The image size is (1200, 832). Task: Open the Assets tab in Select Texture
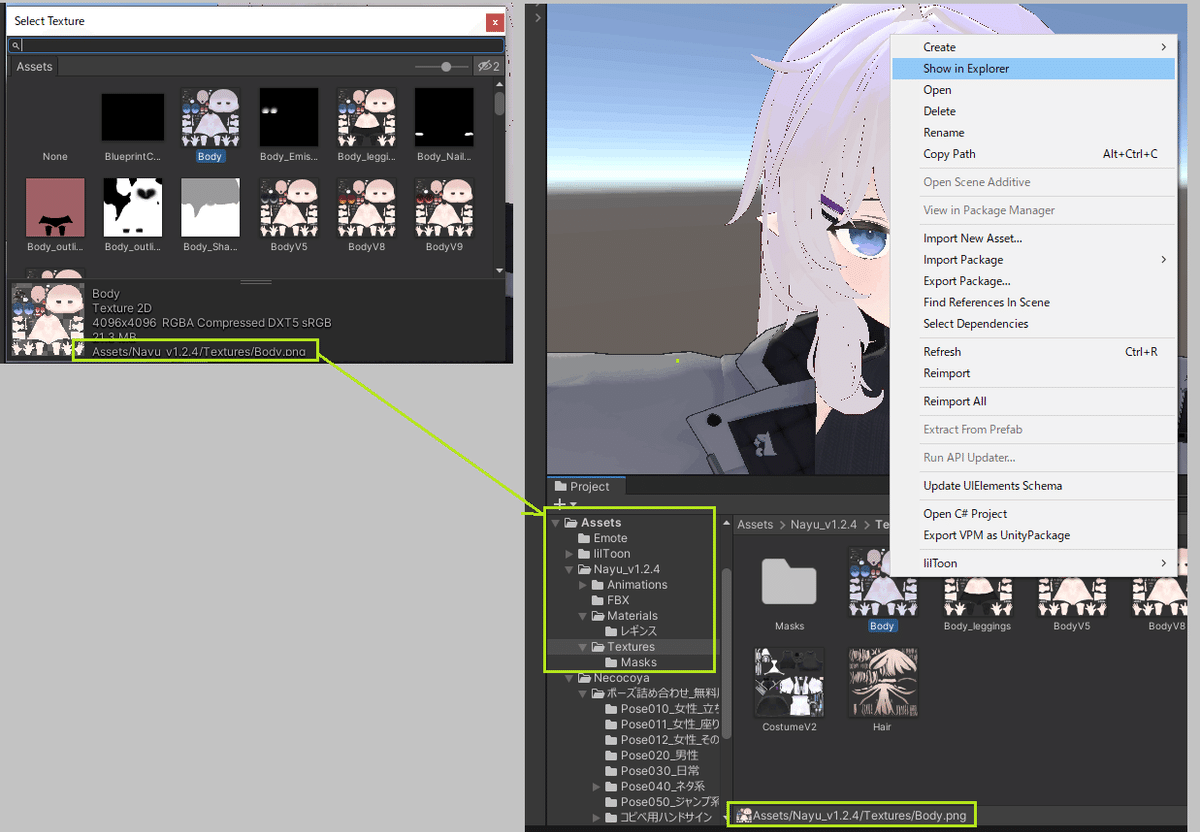pos(34,67)
